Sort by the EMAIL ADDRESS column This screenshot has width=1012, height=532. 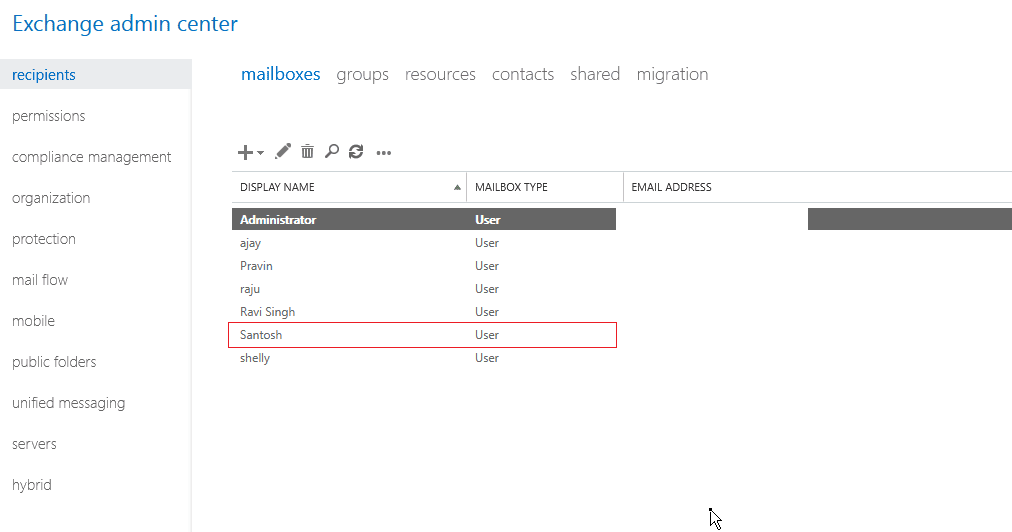click(x=671, y=187)
